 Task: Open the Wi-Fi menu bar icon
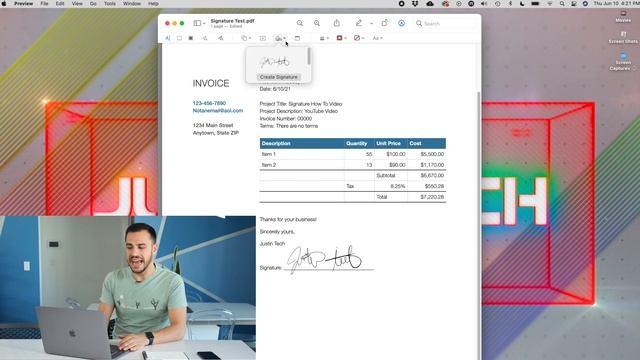pos(549,4)
